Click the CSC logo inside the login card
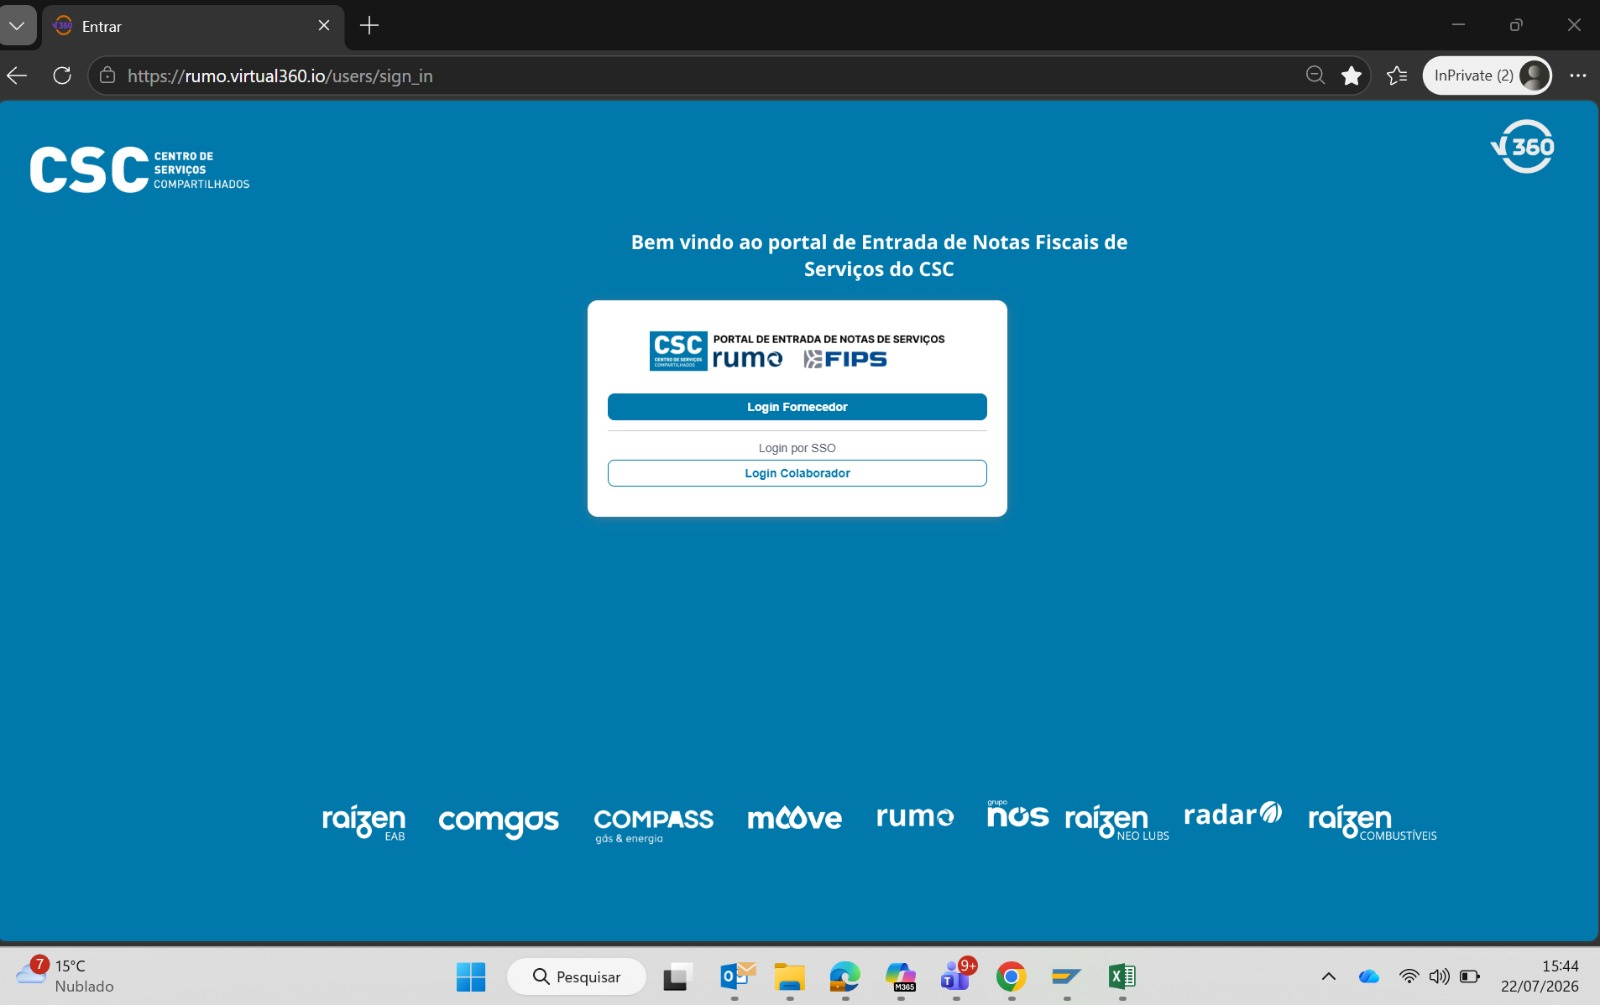 click(x=678, y=351)
